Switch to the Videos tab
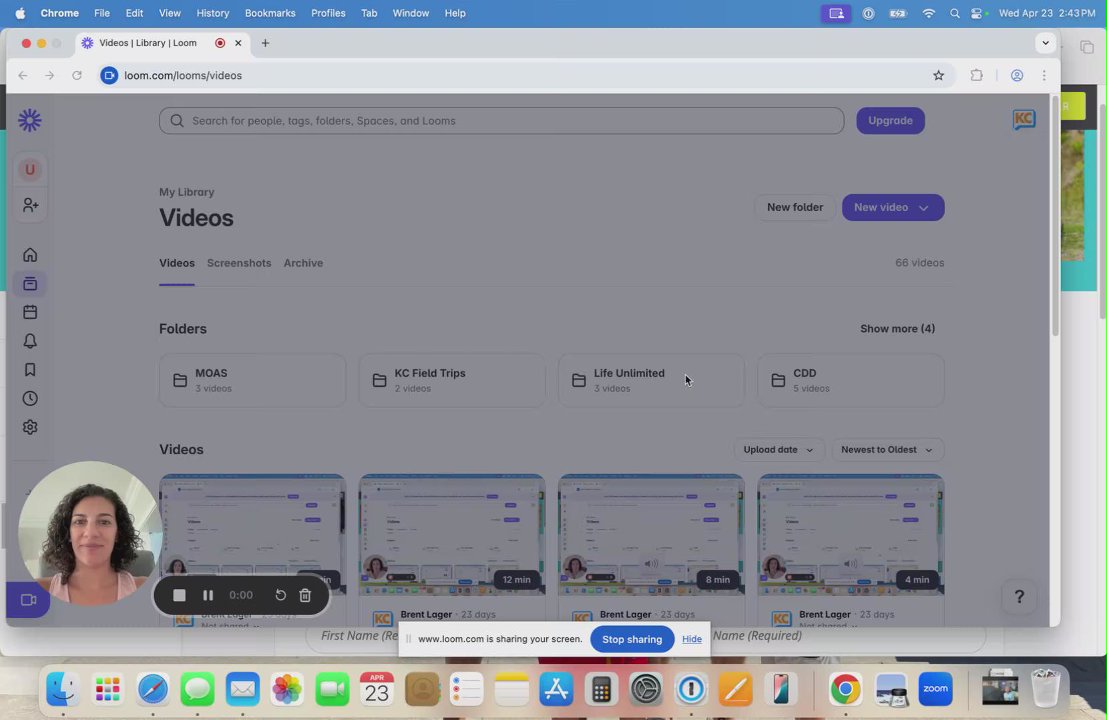The image size is (1107, 720). tap(176, 263)
